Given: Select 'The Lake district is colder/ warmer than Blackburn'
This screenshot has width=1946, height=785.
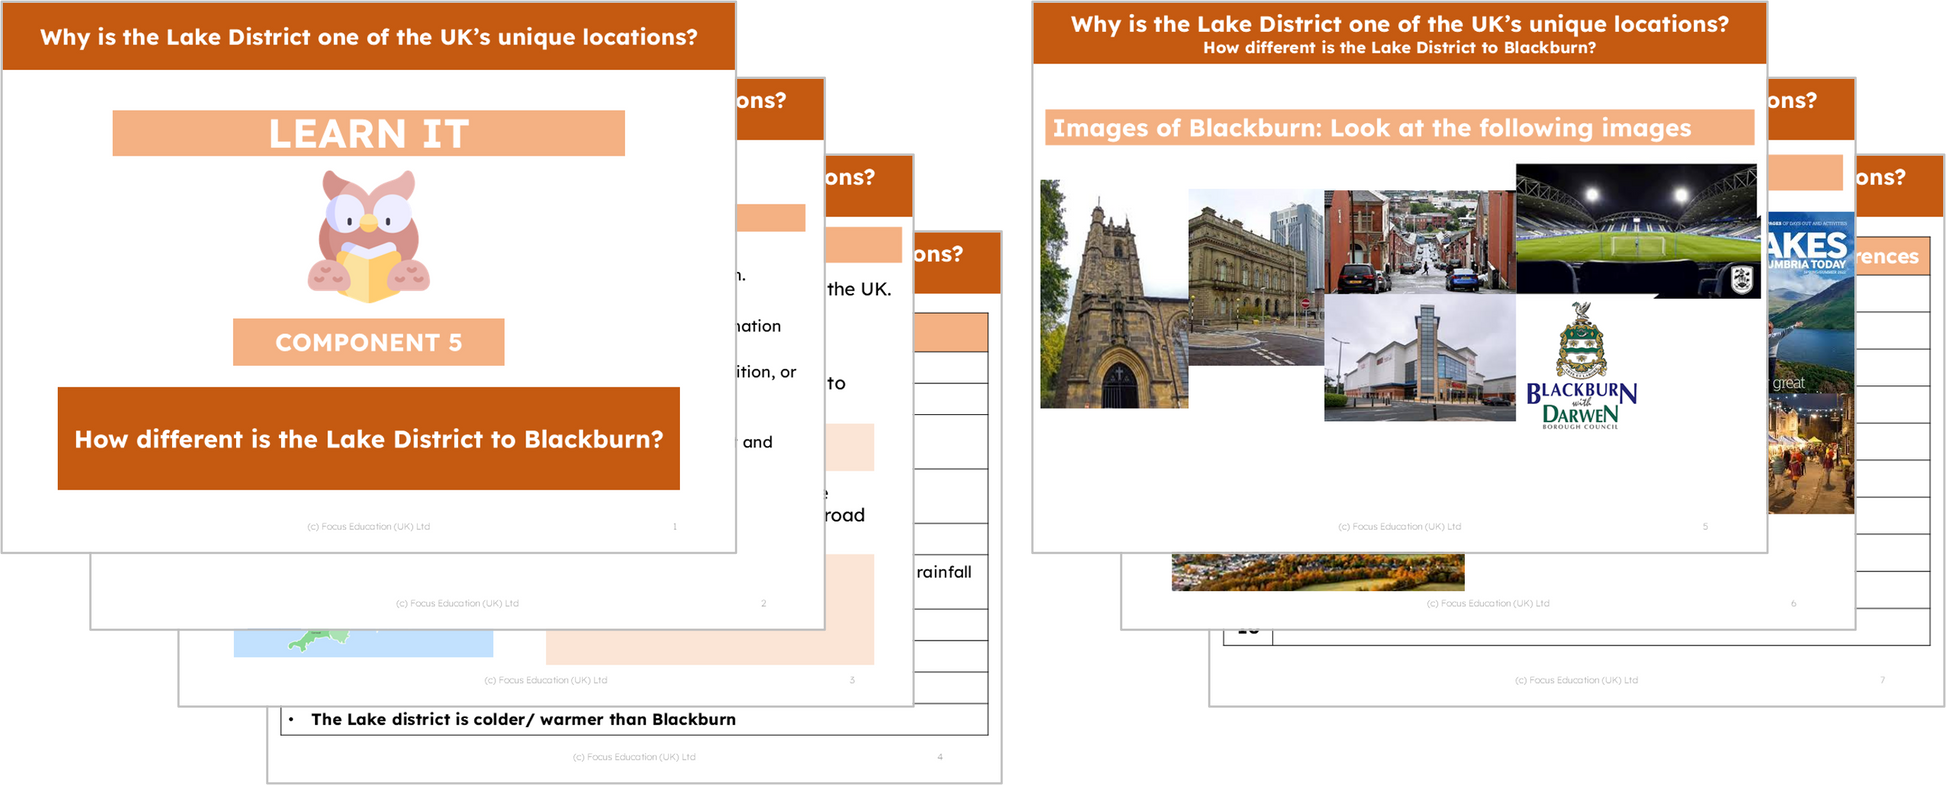Looking at the screenshot, I should [x=523, y=719].
